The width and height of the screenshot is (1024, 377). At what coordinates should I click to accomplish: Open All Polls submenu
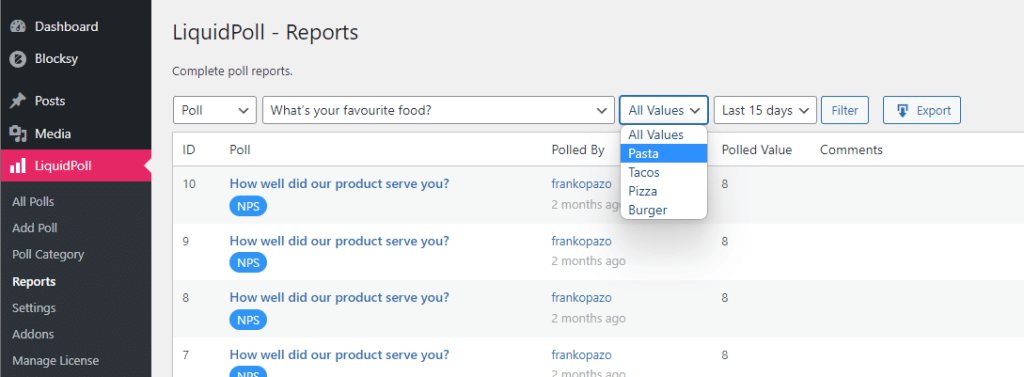[x=33, y=202]
